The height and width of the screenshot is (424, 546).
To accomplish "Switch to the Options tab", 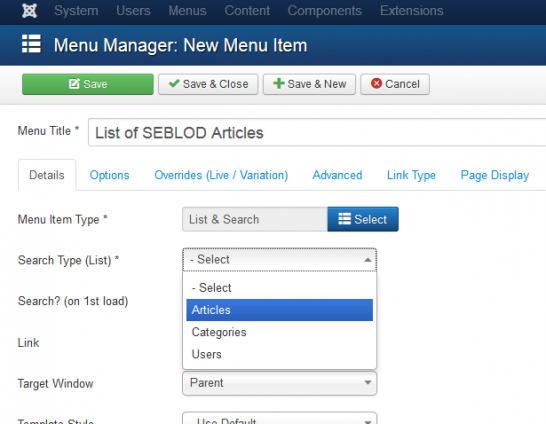I will (109, 175).
